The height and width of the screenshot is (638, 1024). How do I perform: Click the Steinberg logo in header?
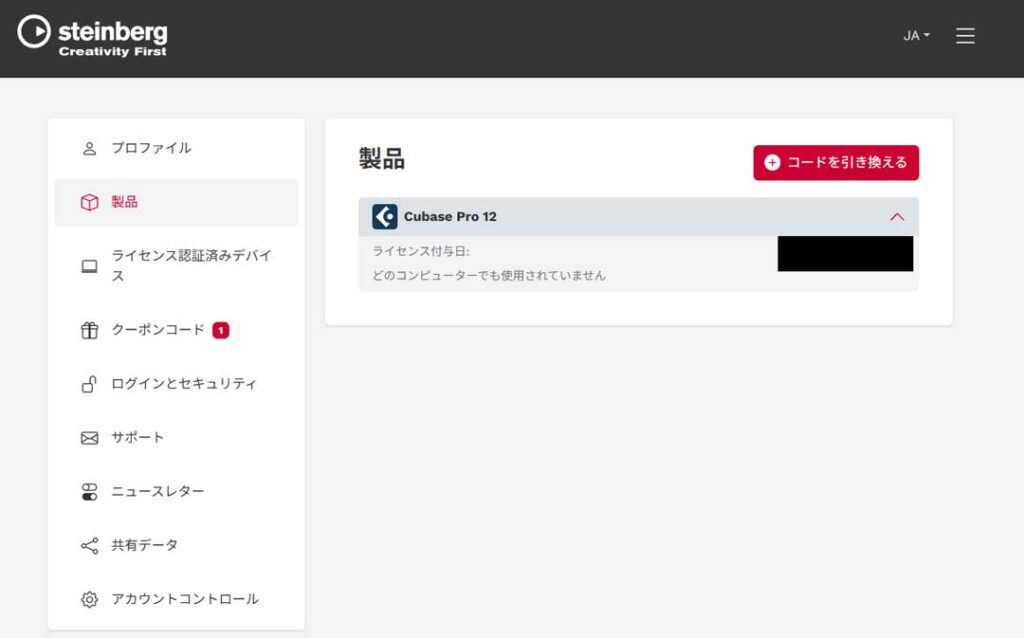tap(93, 36)
